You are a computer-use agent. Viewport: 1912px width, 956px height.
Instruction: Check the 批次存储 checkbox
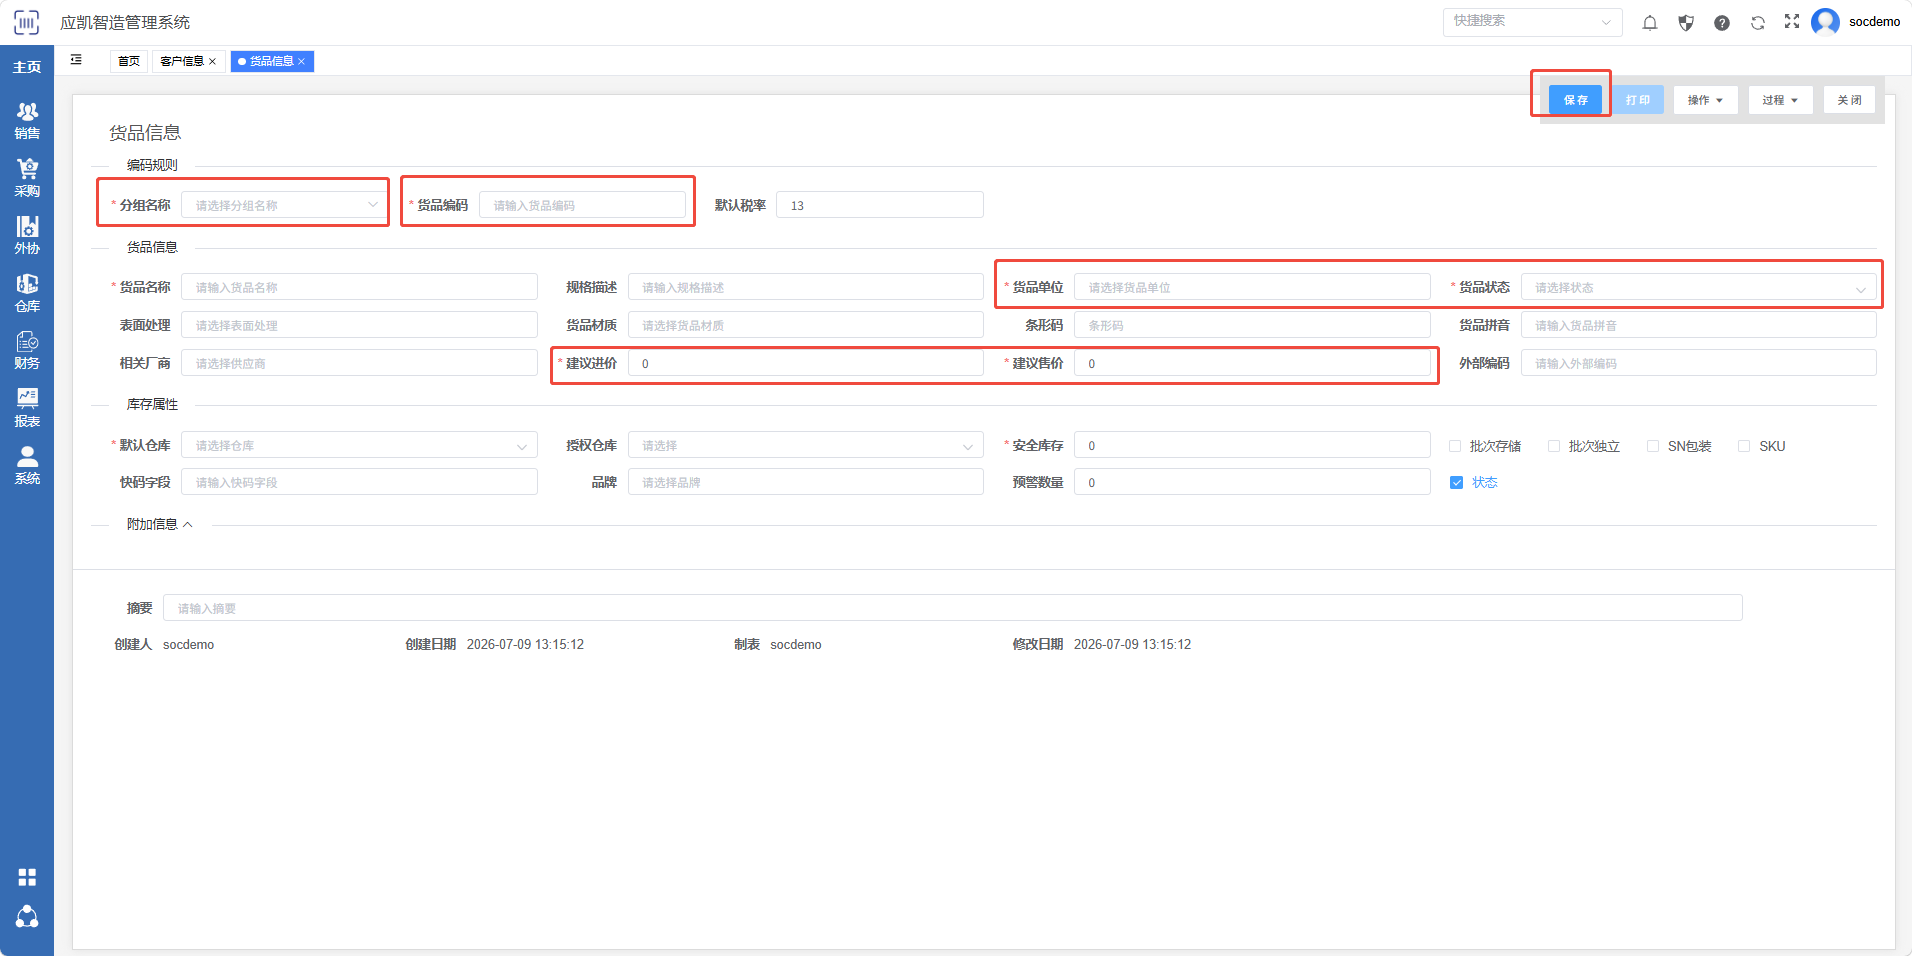(x=1455, y=446)
